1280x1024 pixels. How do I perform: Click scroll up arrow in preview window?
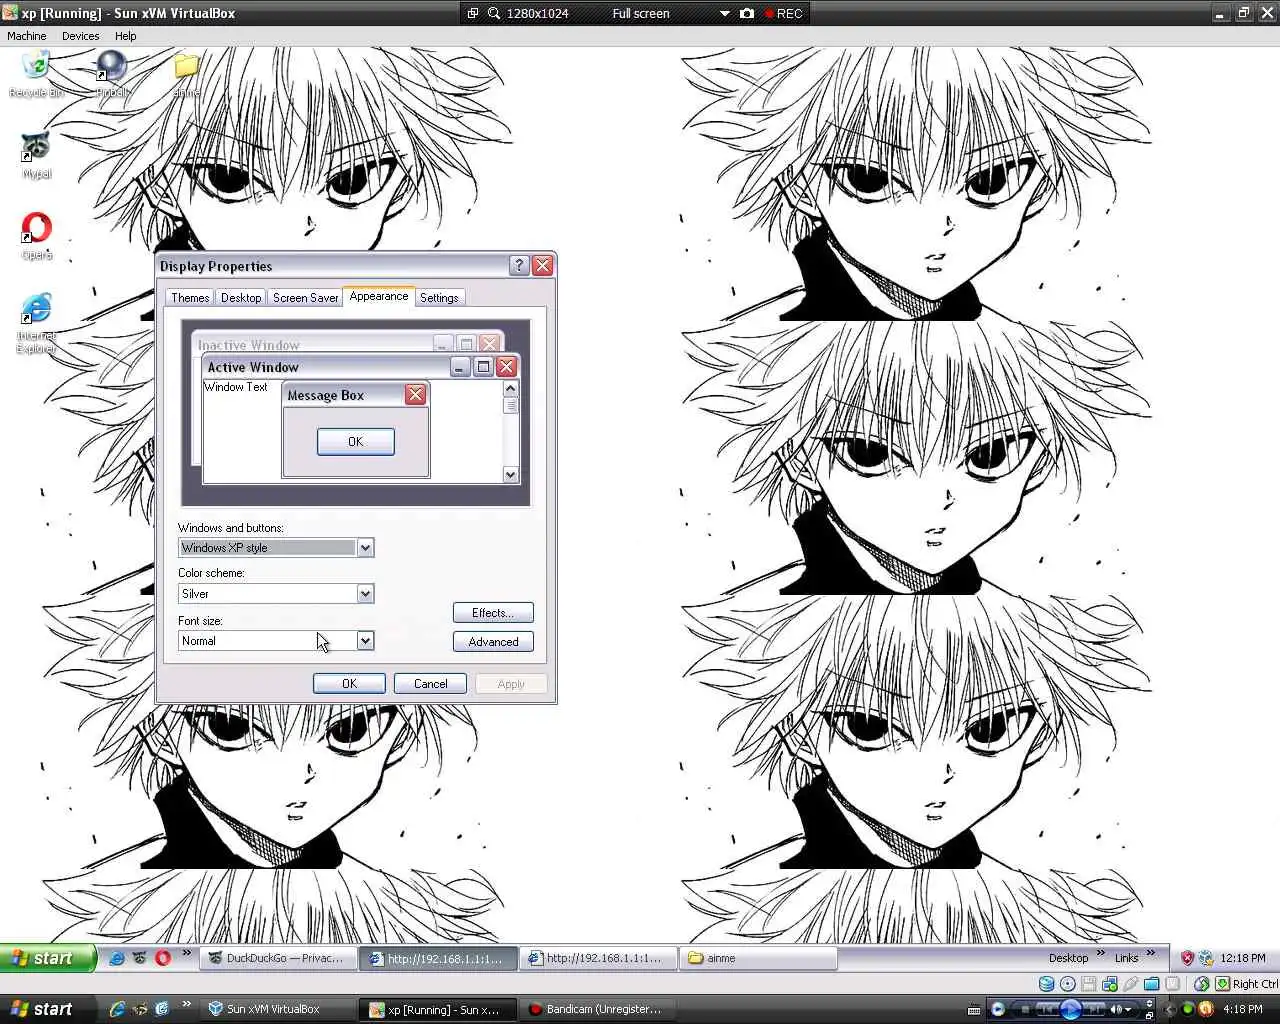(x=511, y=388)
